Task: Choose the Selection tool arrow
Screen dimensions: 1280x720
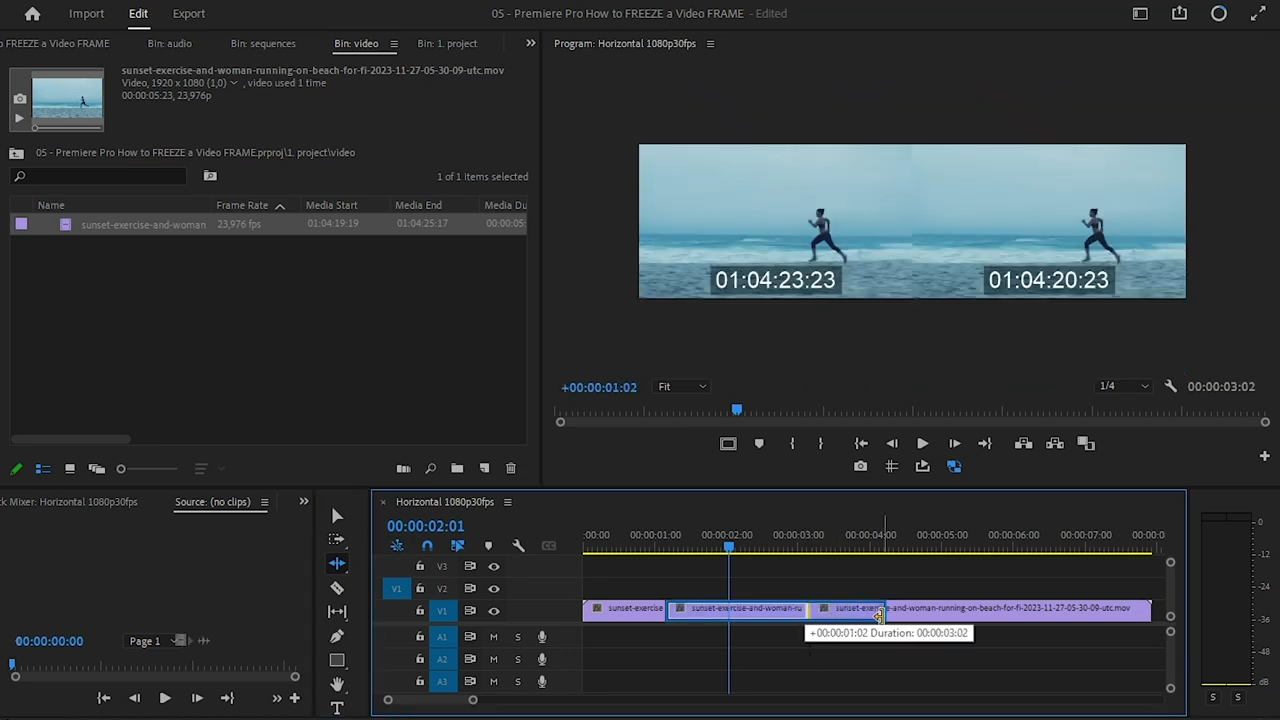Action: coord(337,515)
